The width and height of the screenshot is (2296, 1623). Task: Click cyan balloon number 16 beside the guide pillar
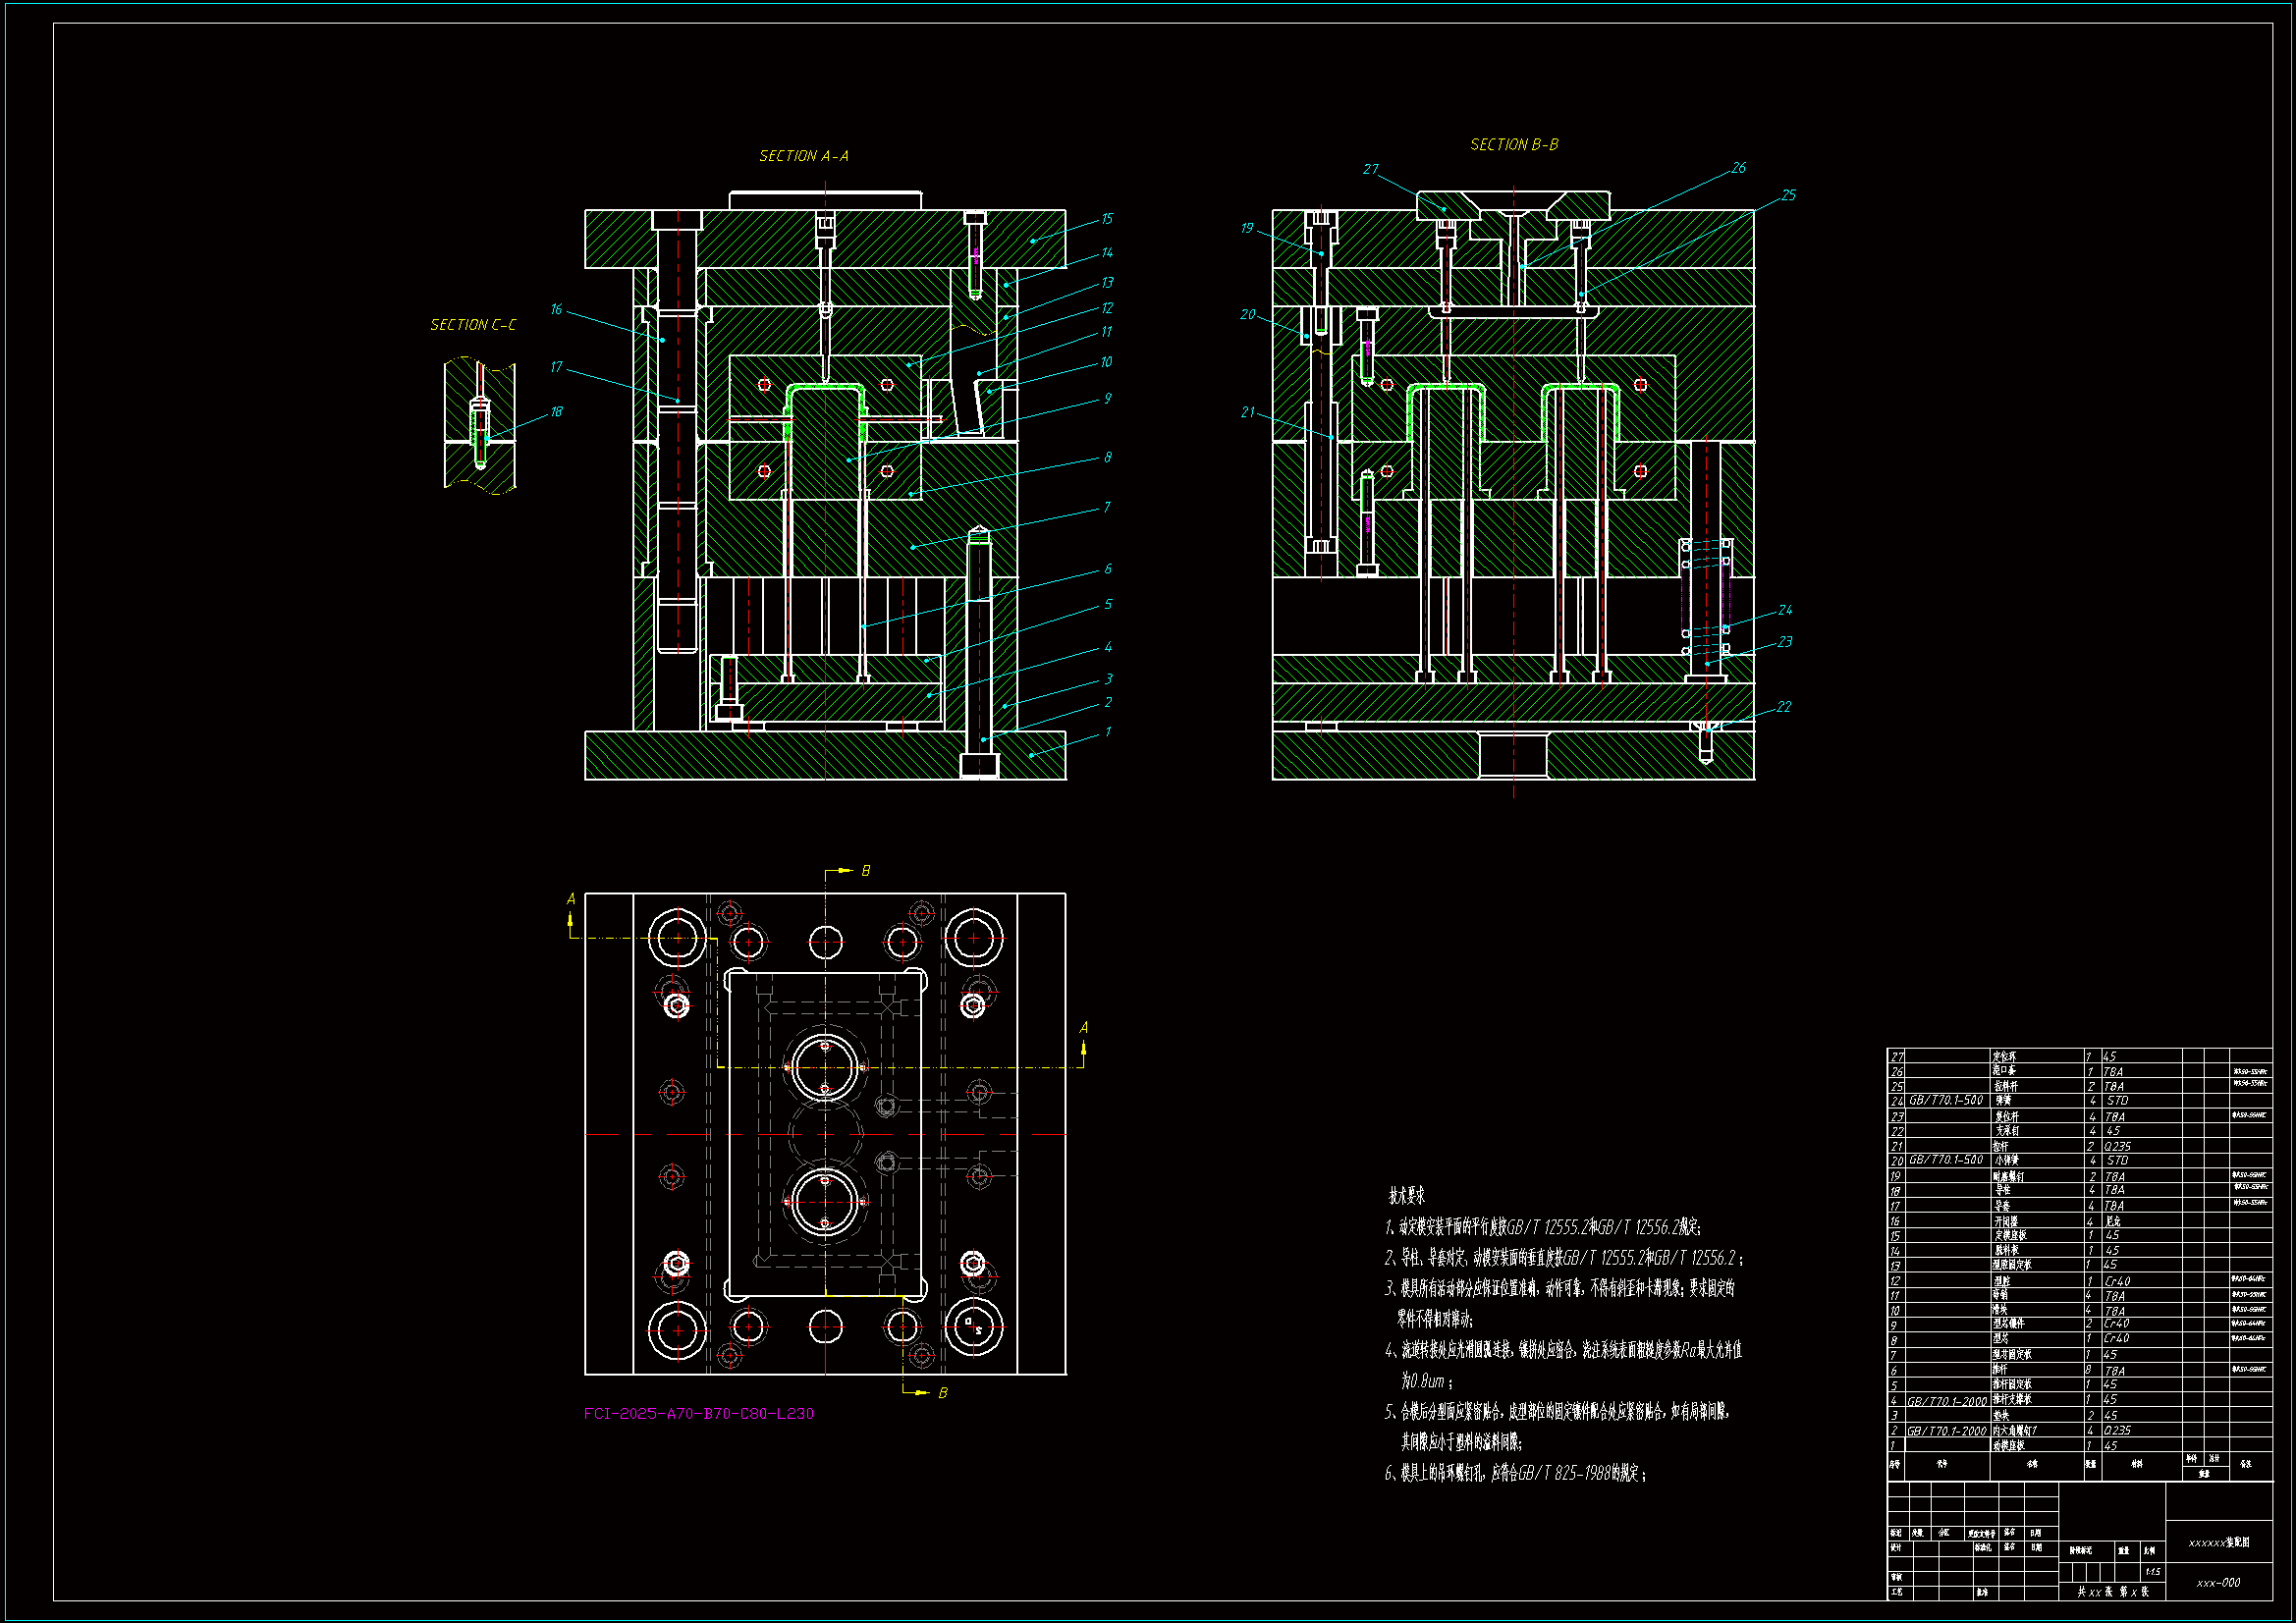(x=556, y=310)
